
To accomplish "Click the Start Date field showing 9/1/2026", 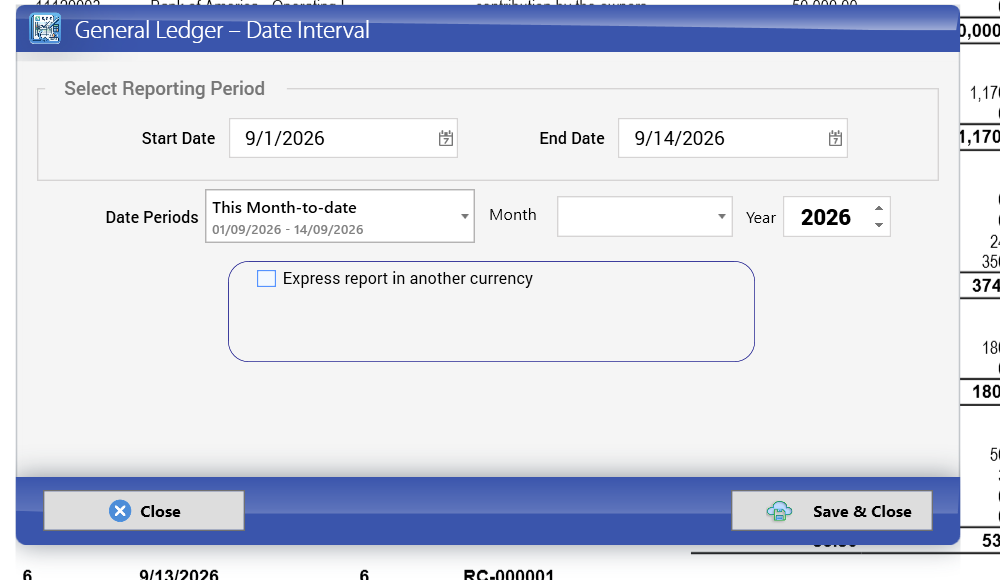I will click(x=343, y=138).
